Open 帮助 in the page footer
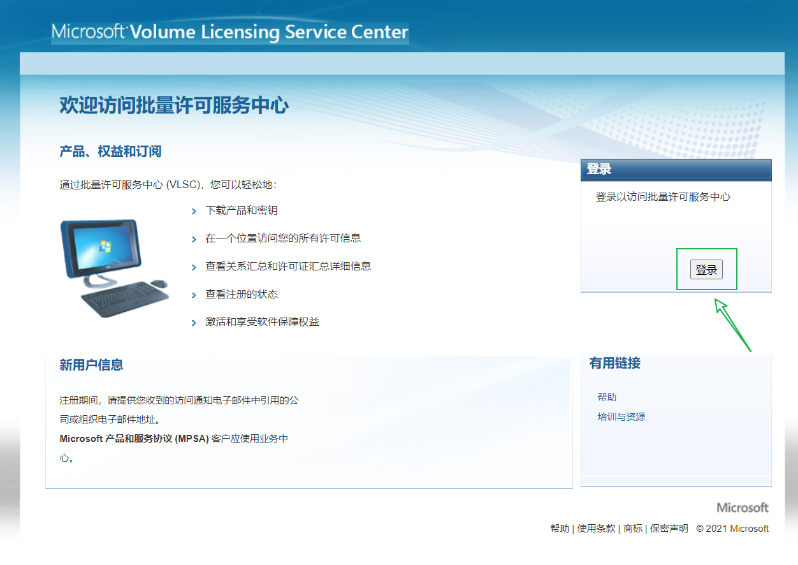Image resolution: width=798 pixels, height=565 pixels. tap(560, 528)
